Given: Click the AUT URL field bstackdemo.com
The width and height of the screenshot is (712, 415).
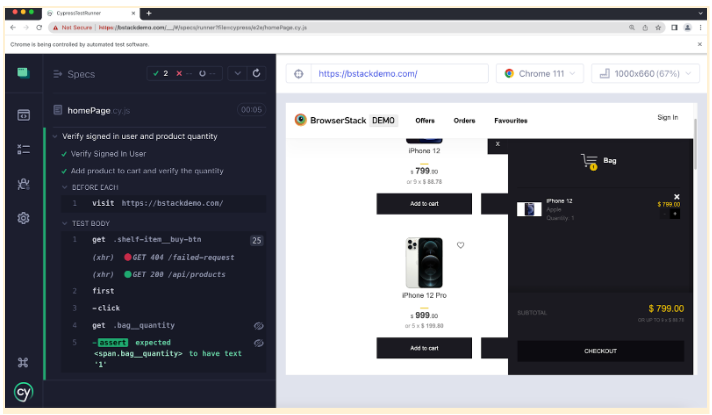Looking at the screenshot, I should click(400, 74).
